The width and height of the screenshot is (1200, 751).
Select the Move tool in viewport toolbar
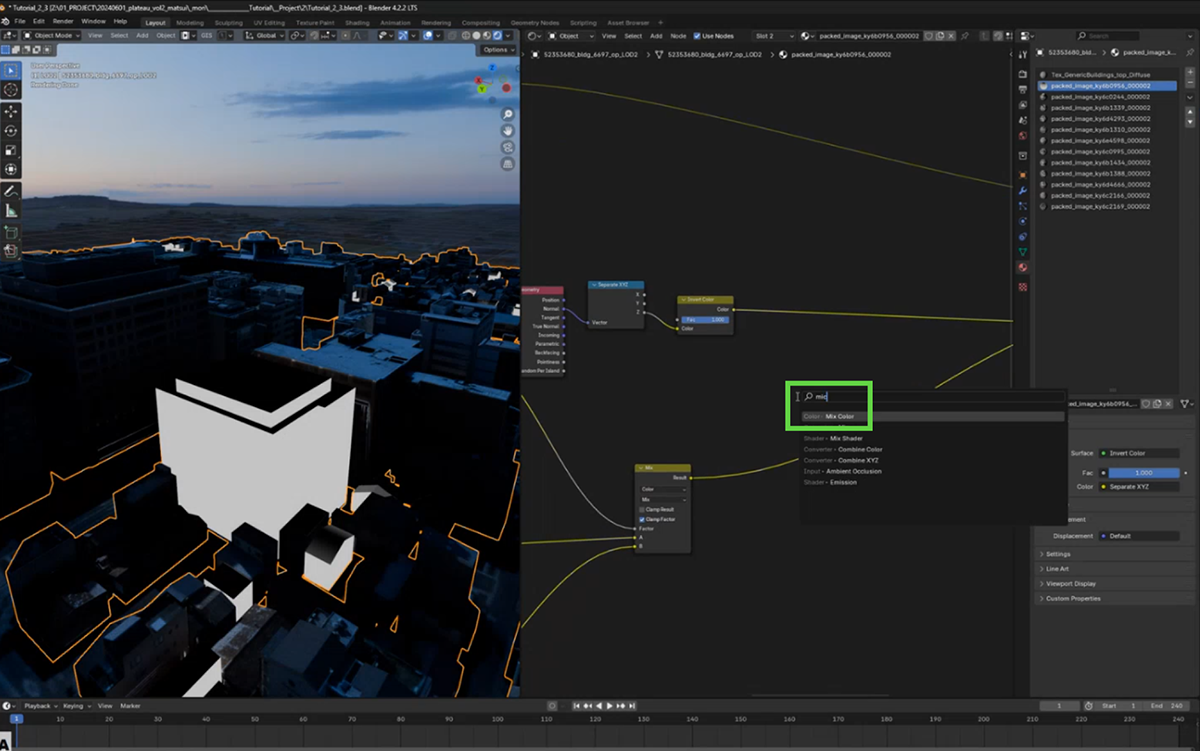pyautogui.click(x=10, y=112)
